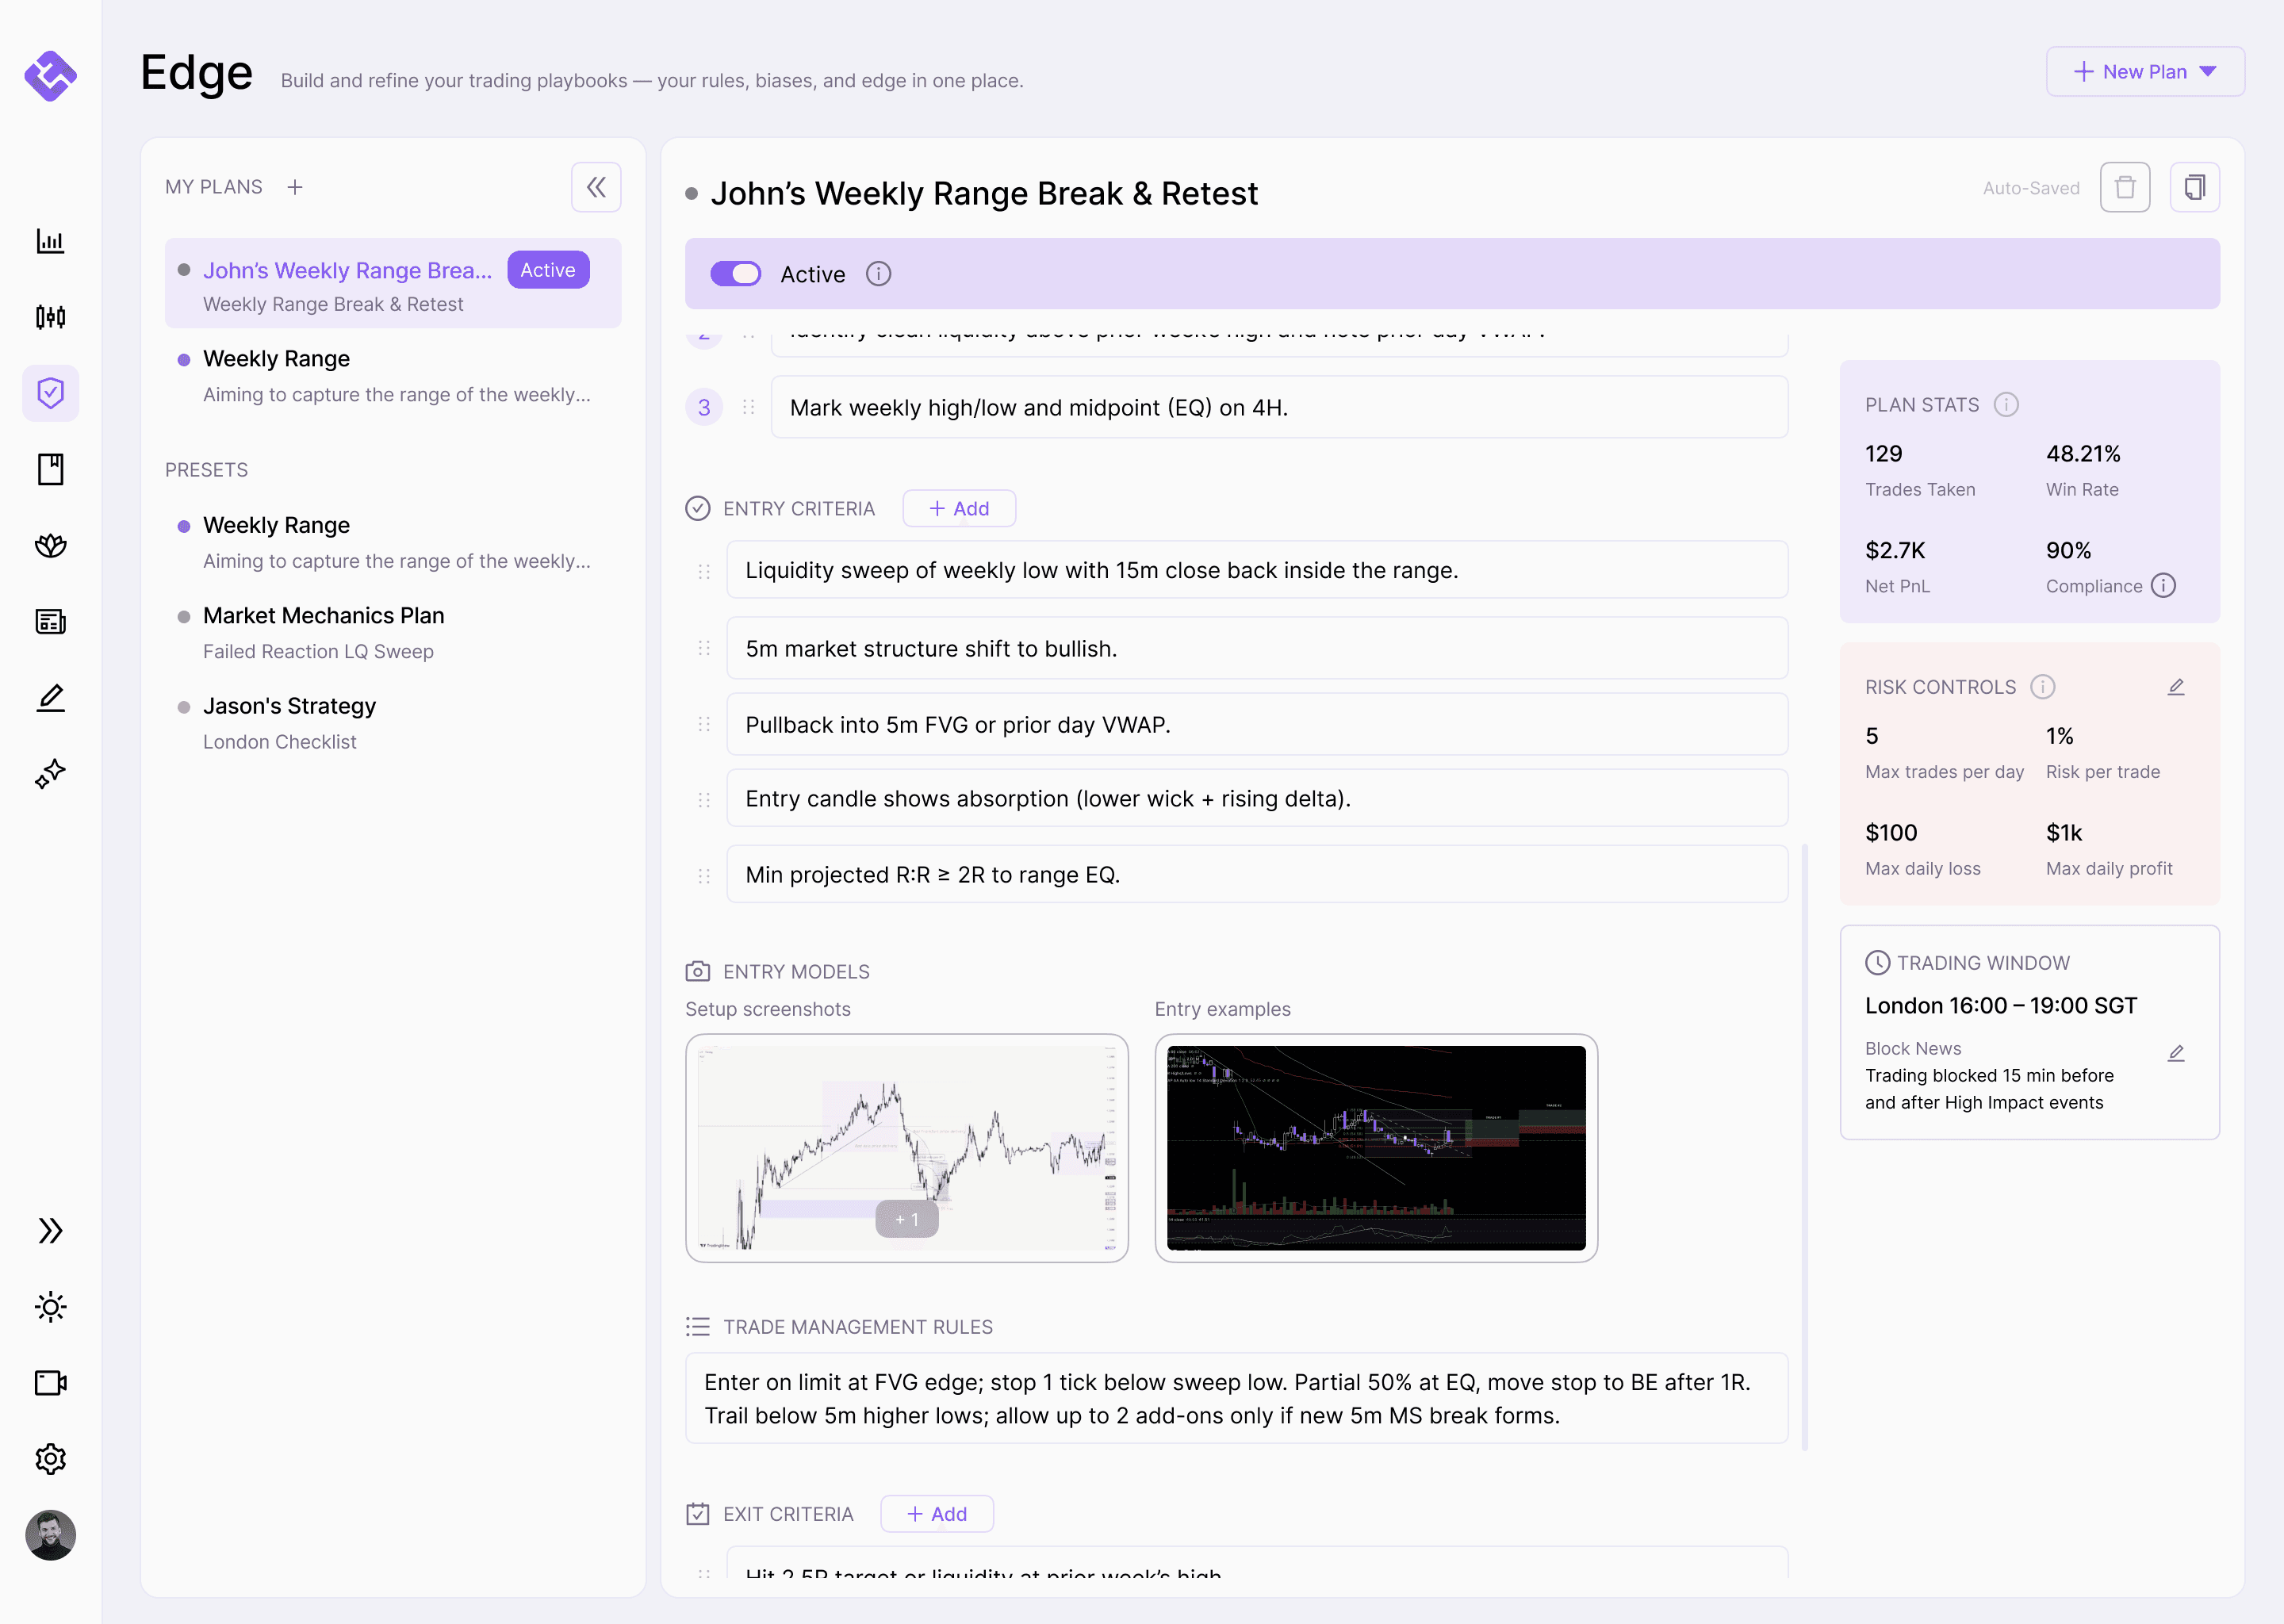
Task: Open the settings gear in sidebar
Action: pyautogui.click(x=50, y=1459)
